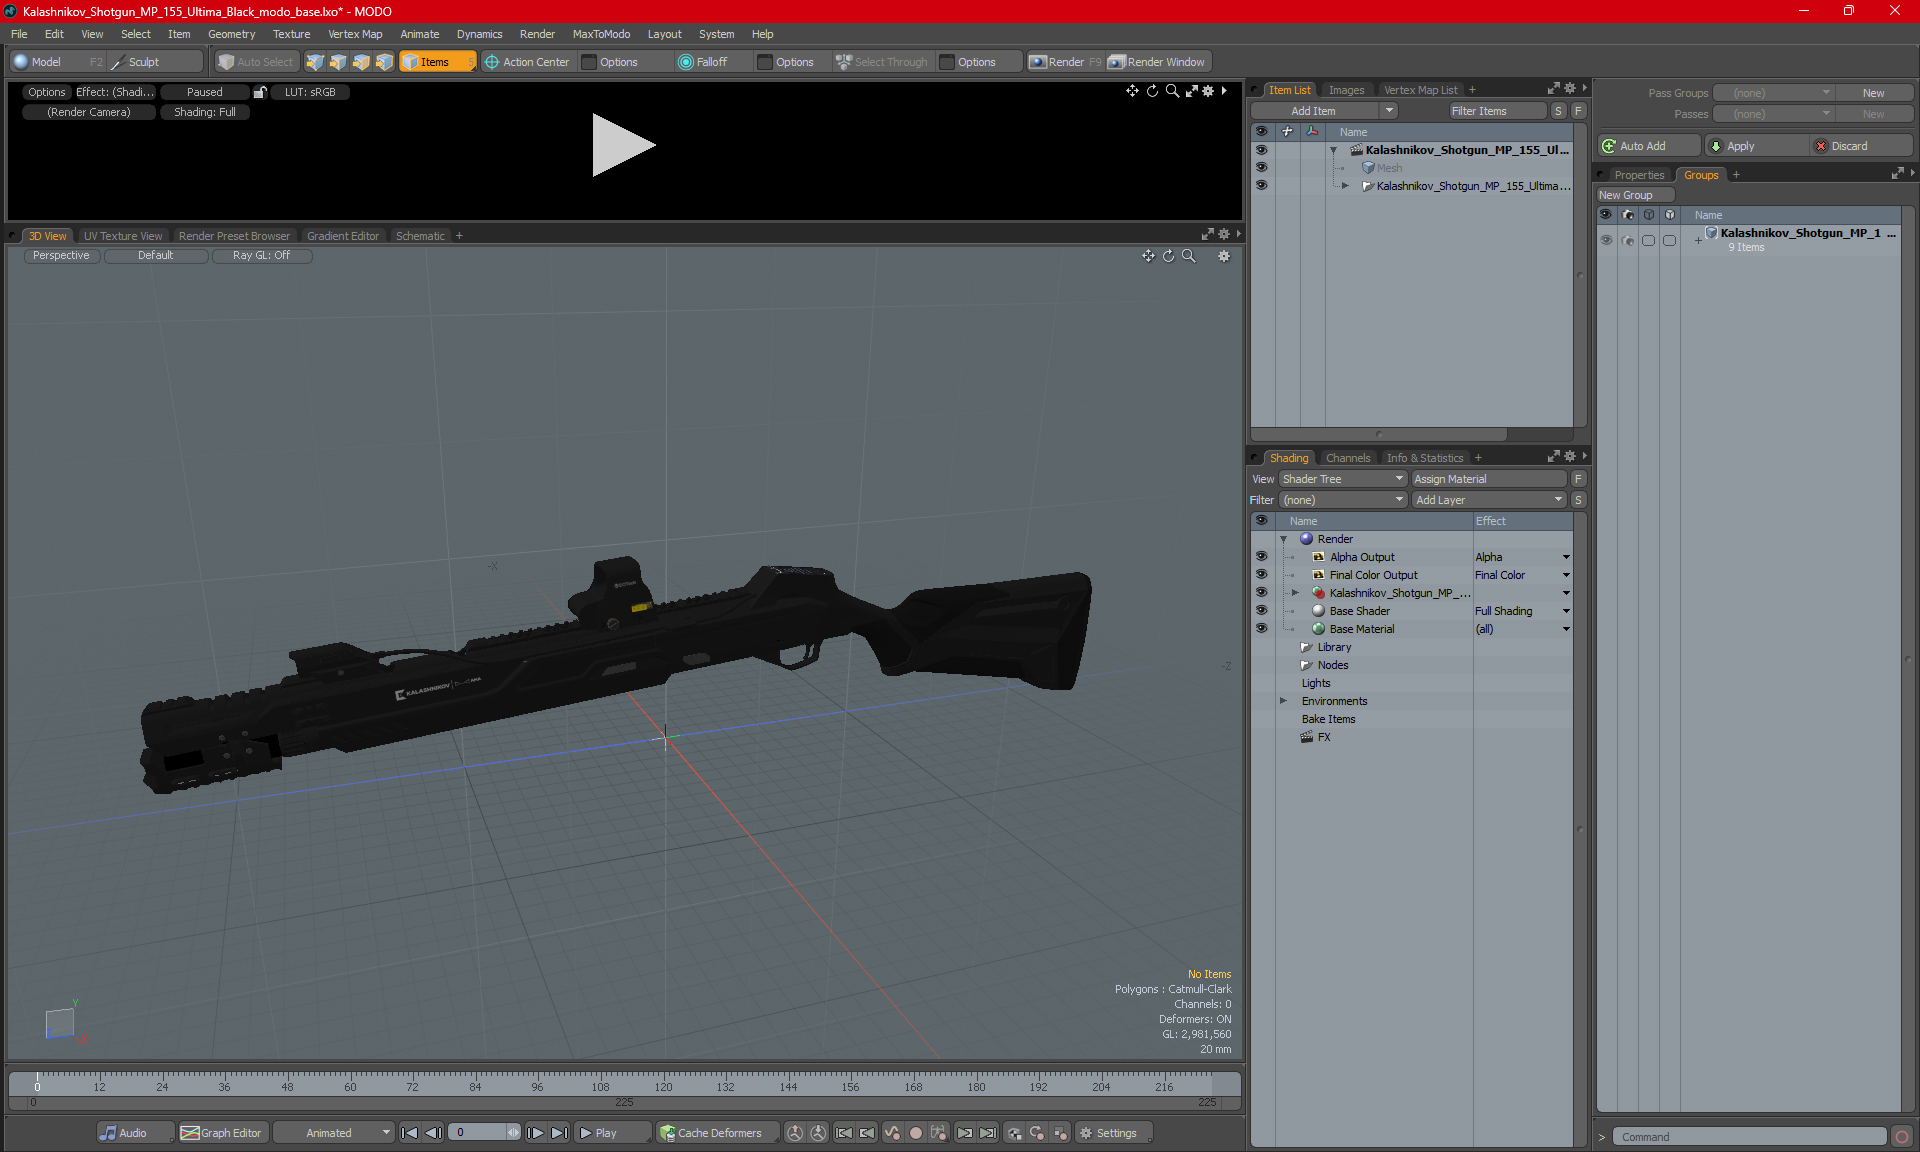Click the preview viewport zoom magnifier
This screenshot has height=1152, width=1920.
[x=1172, y=91]
